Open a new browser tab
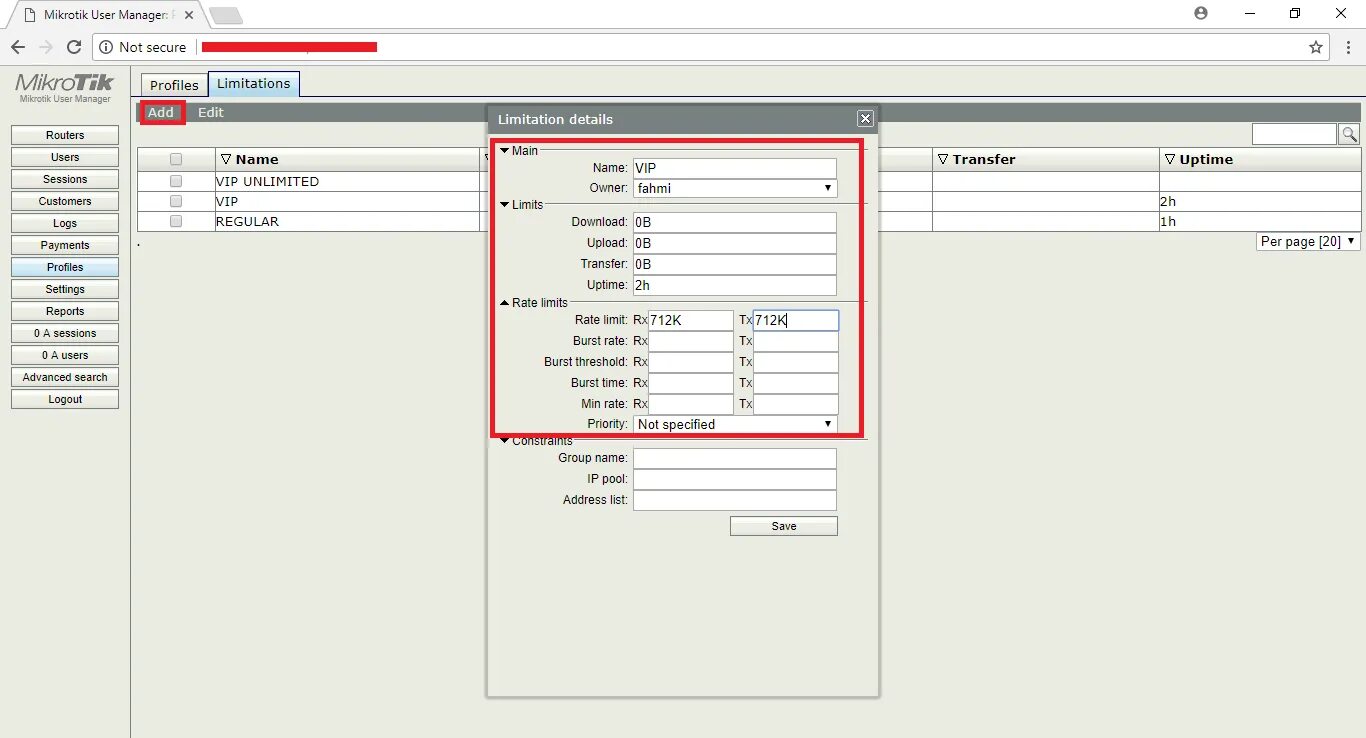The image size is (1366, 738). [x=226, y=15]
